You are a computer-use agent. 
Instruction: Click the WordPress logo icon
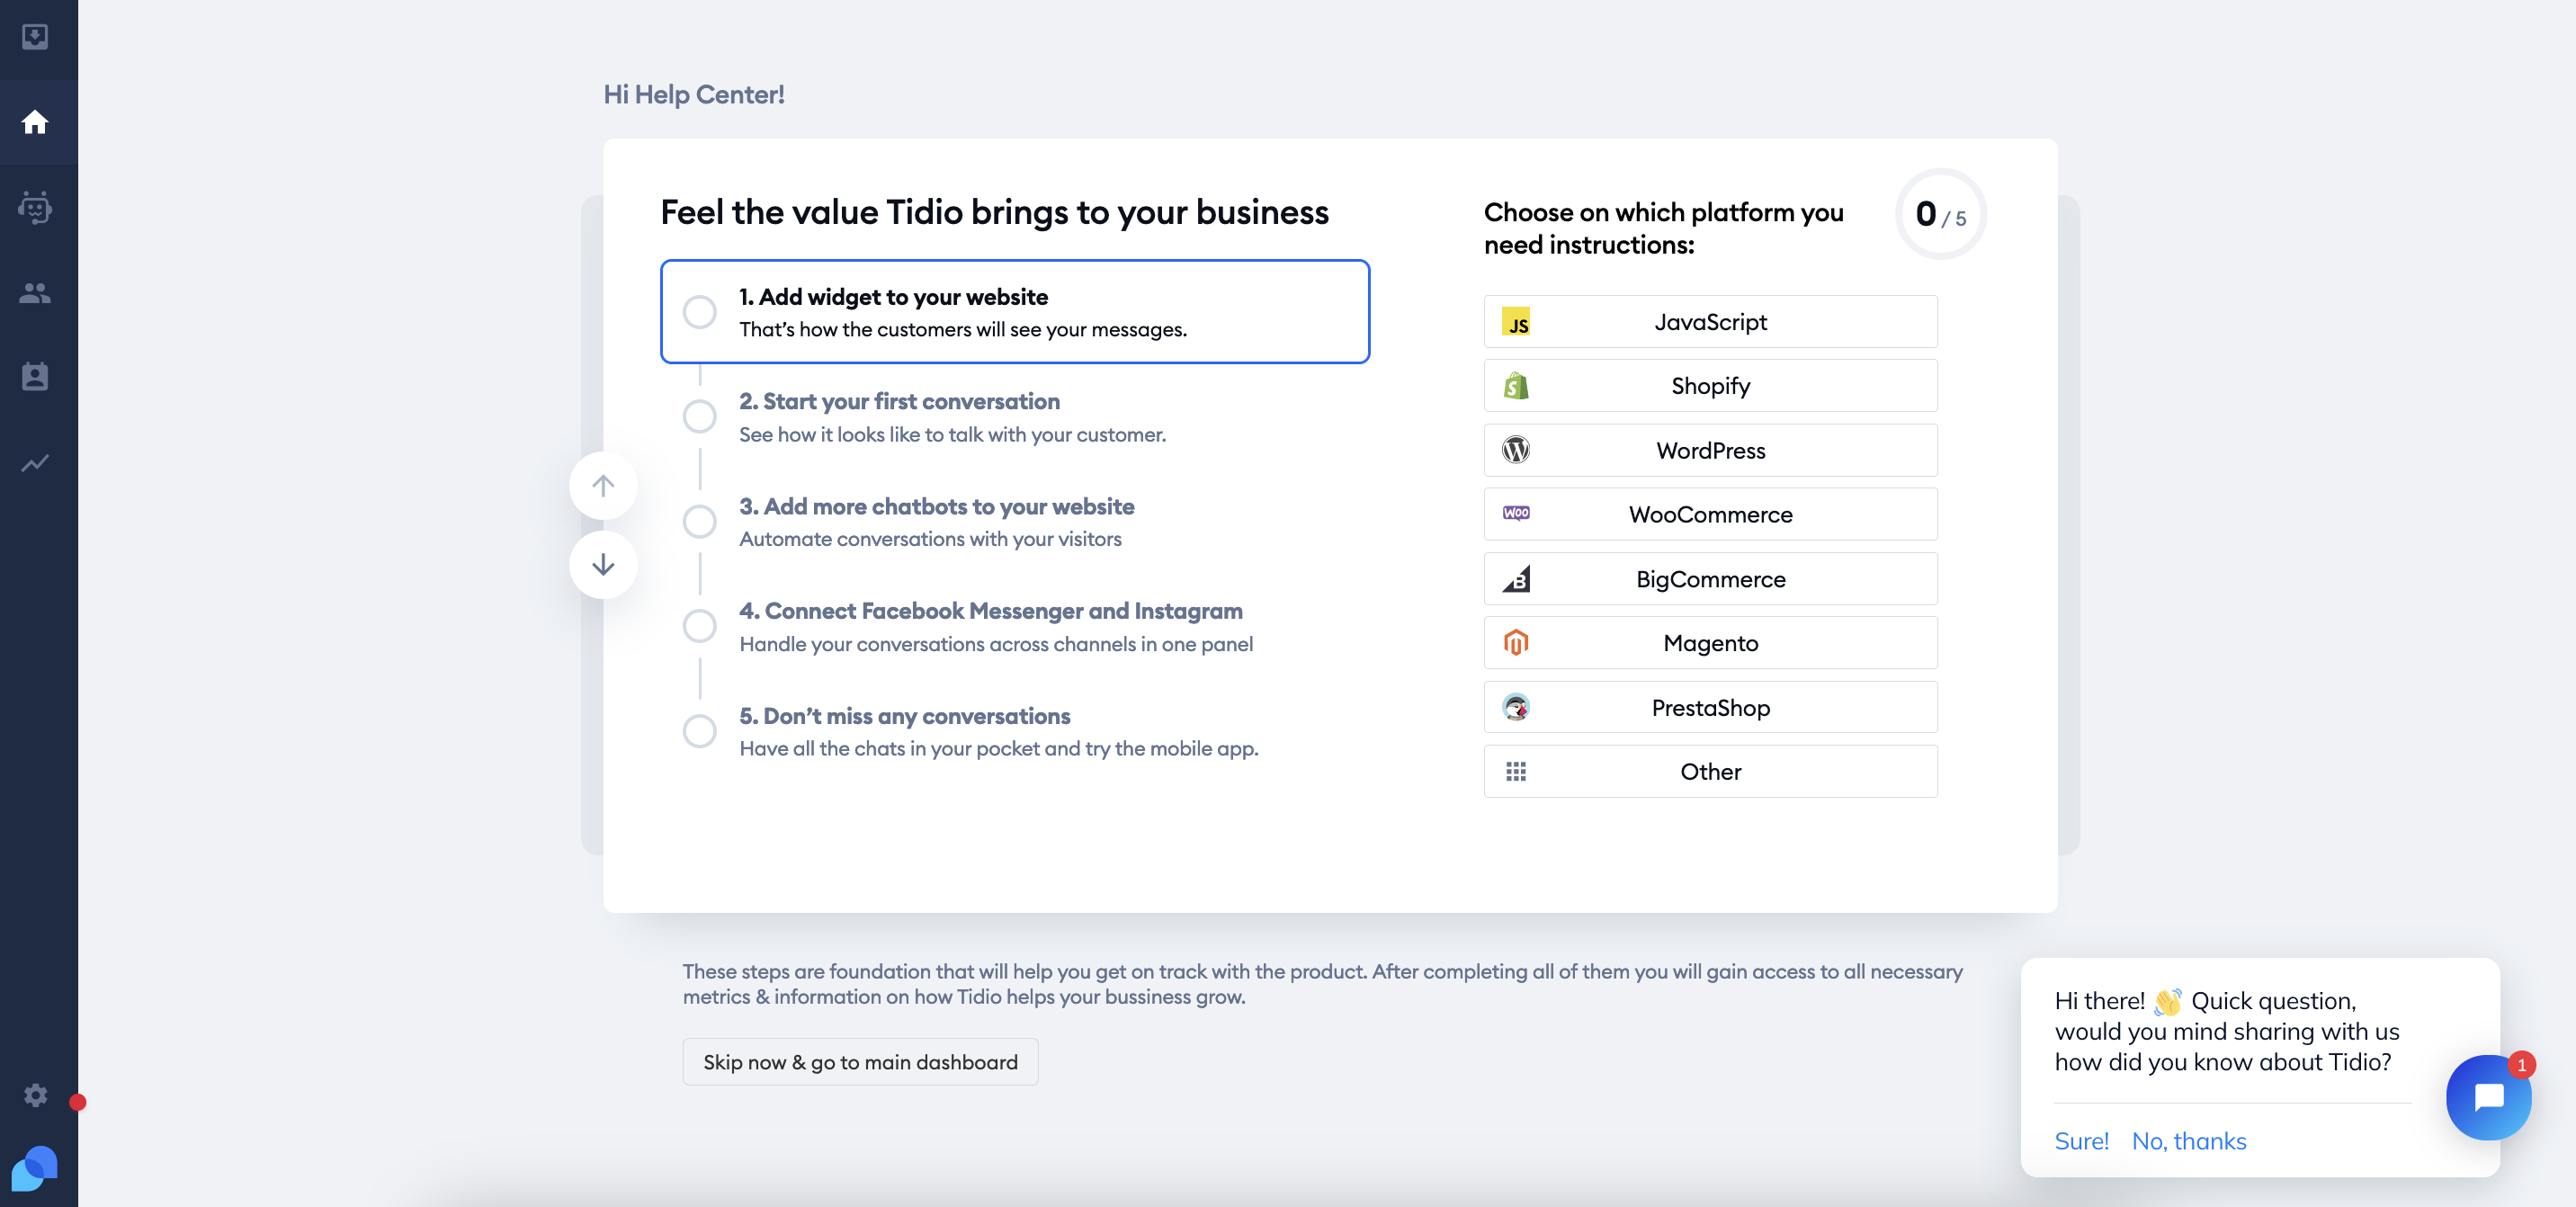pos(1516,450)
